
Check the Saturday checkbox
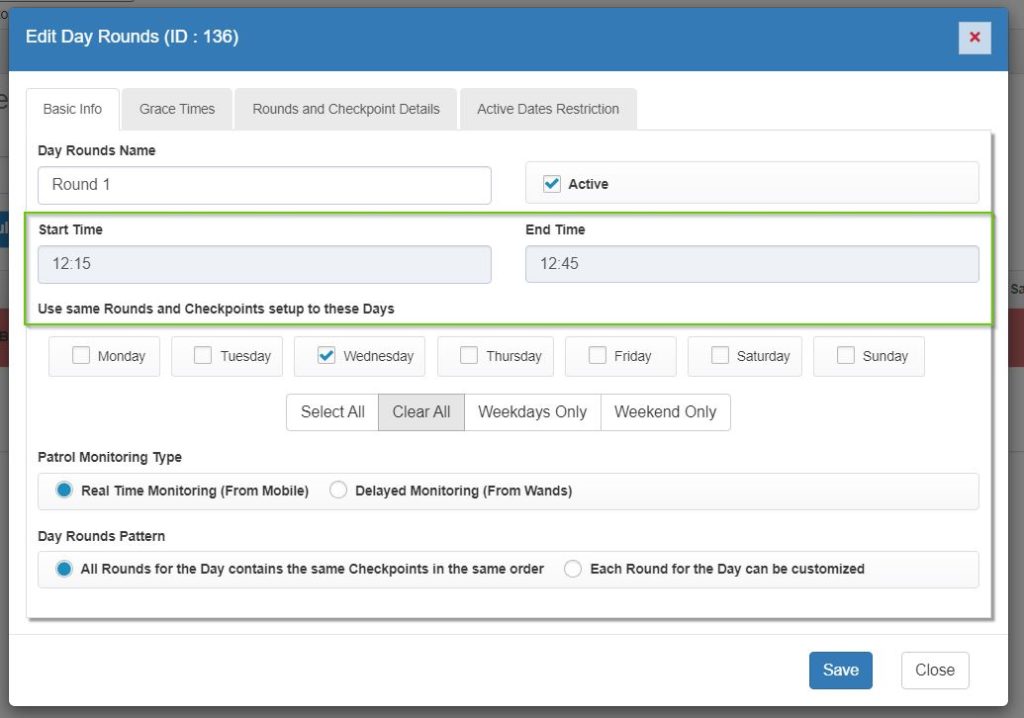720,356
